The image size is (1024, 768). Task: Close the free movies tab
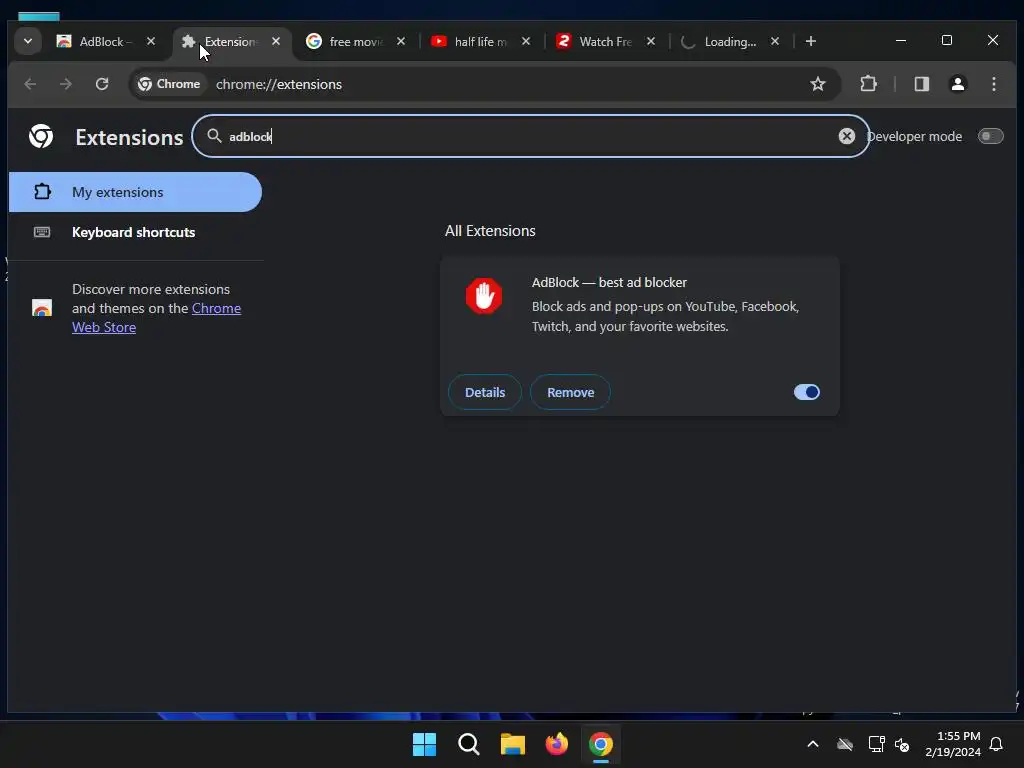tap(401, 41)
